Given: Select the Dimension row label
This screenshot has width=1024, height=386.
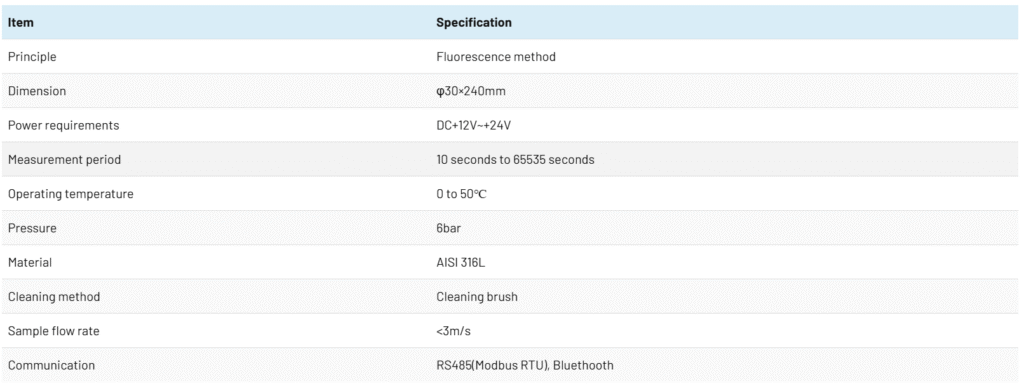Looking at the screenshot, I should pyautogui.click(x=37, y=91).
